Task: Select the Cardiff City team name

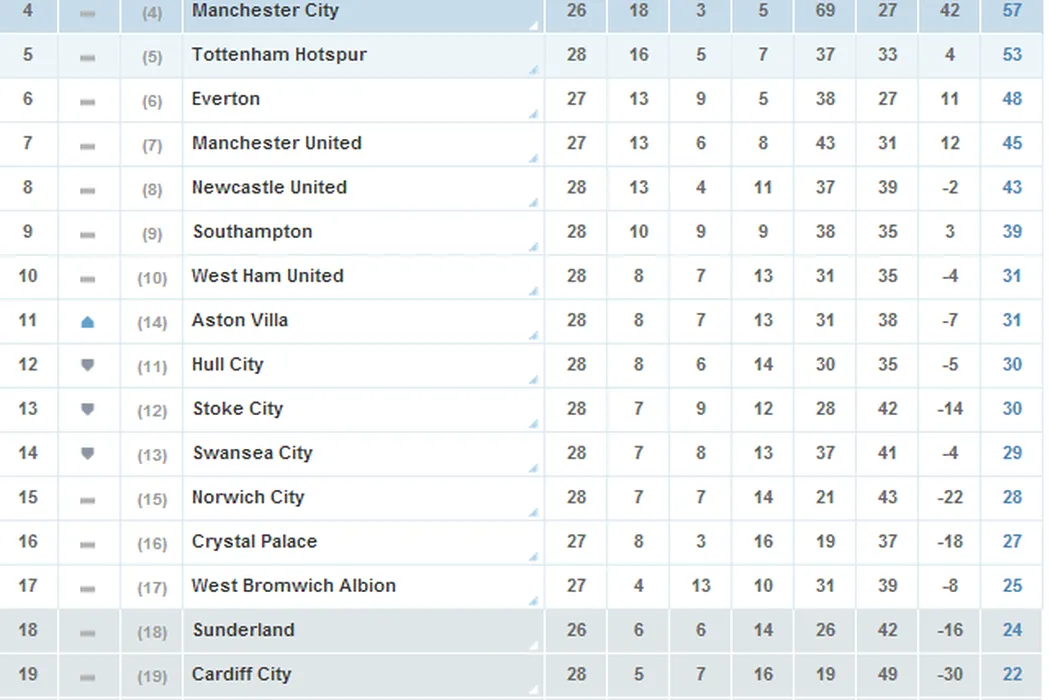Action: [x=241, y=674]
